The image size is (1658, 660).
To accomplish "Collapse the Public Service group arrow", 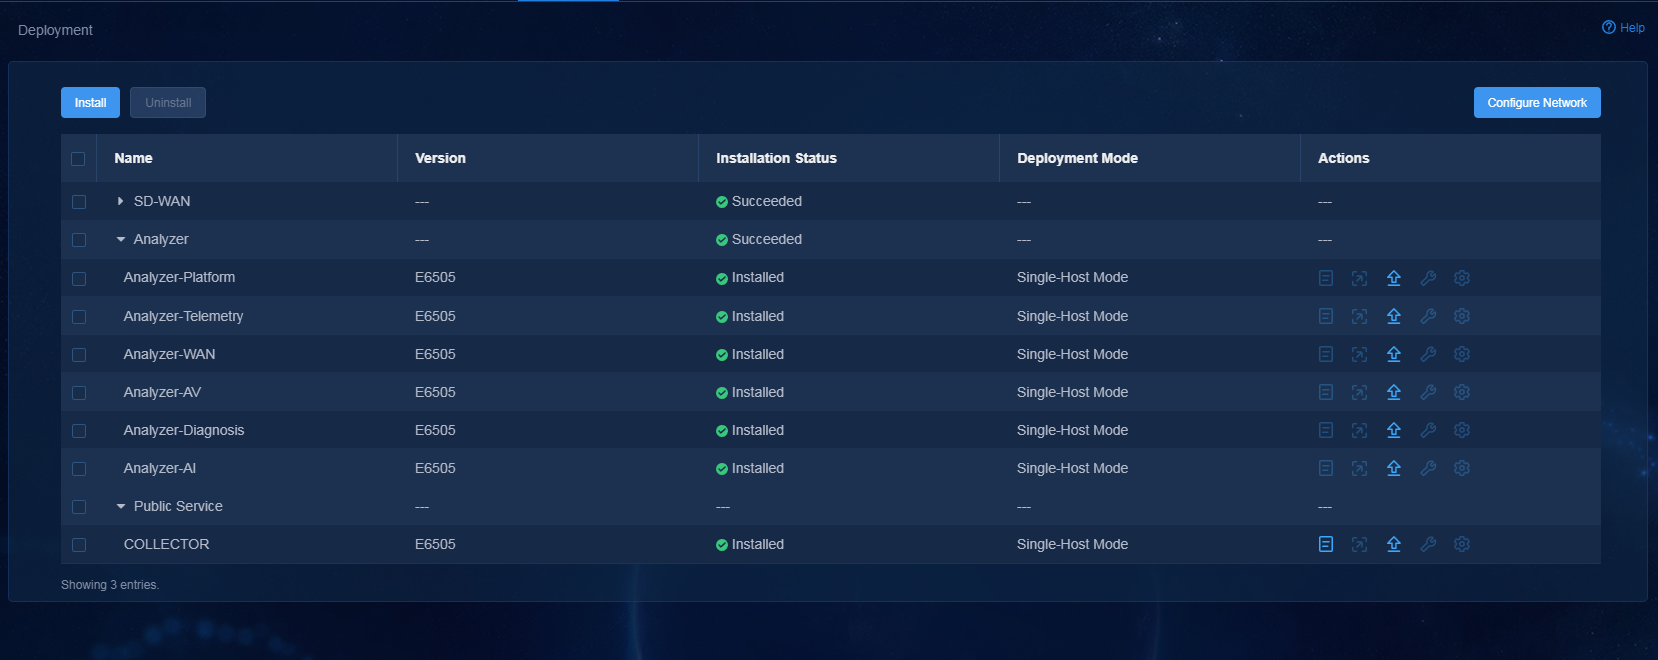I will pos(121,506).
